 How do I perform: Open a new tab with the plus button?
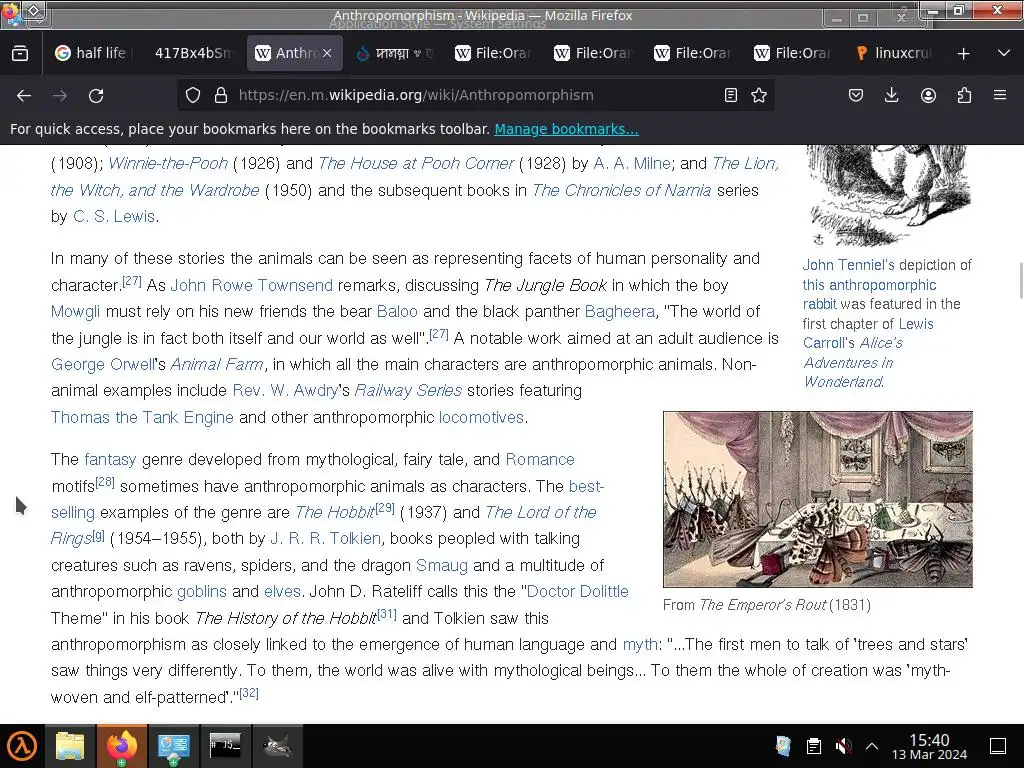coord(963,54)
